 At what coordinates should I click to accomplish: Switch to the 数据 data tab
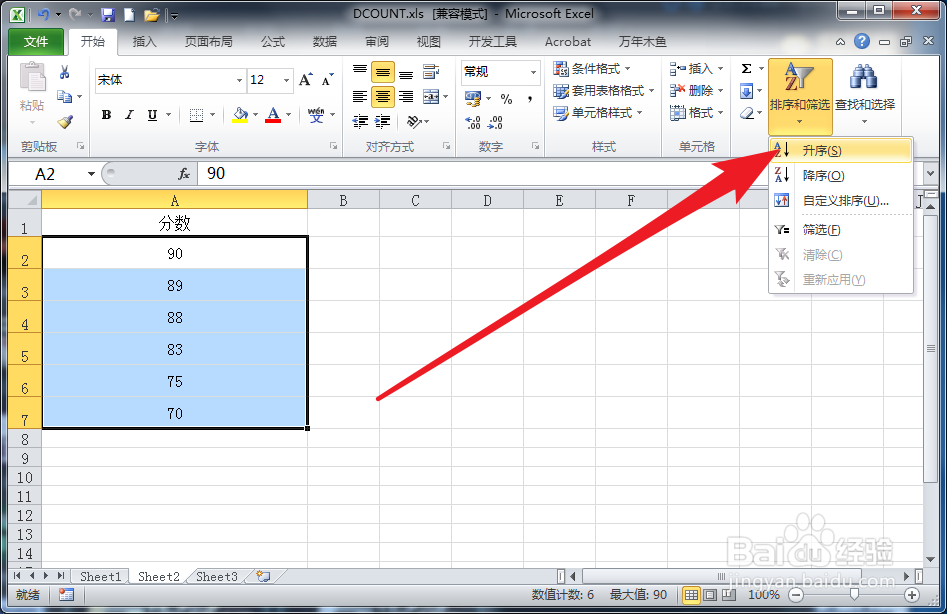click(325, 42)
